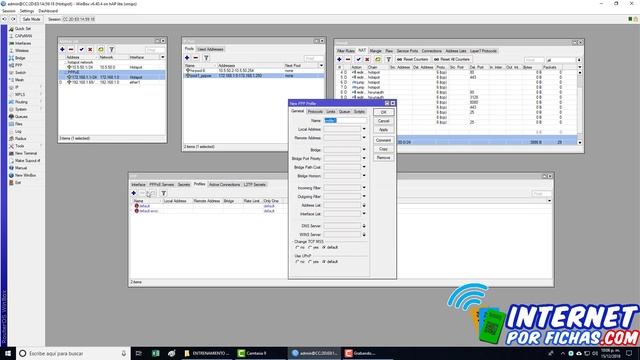Filter icon in IP Pool window
The width and height of the screenshot is (640, 360).
click(206, 58)
